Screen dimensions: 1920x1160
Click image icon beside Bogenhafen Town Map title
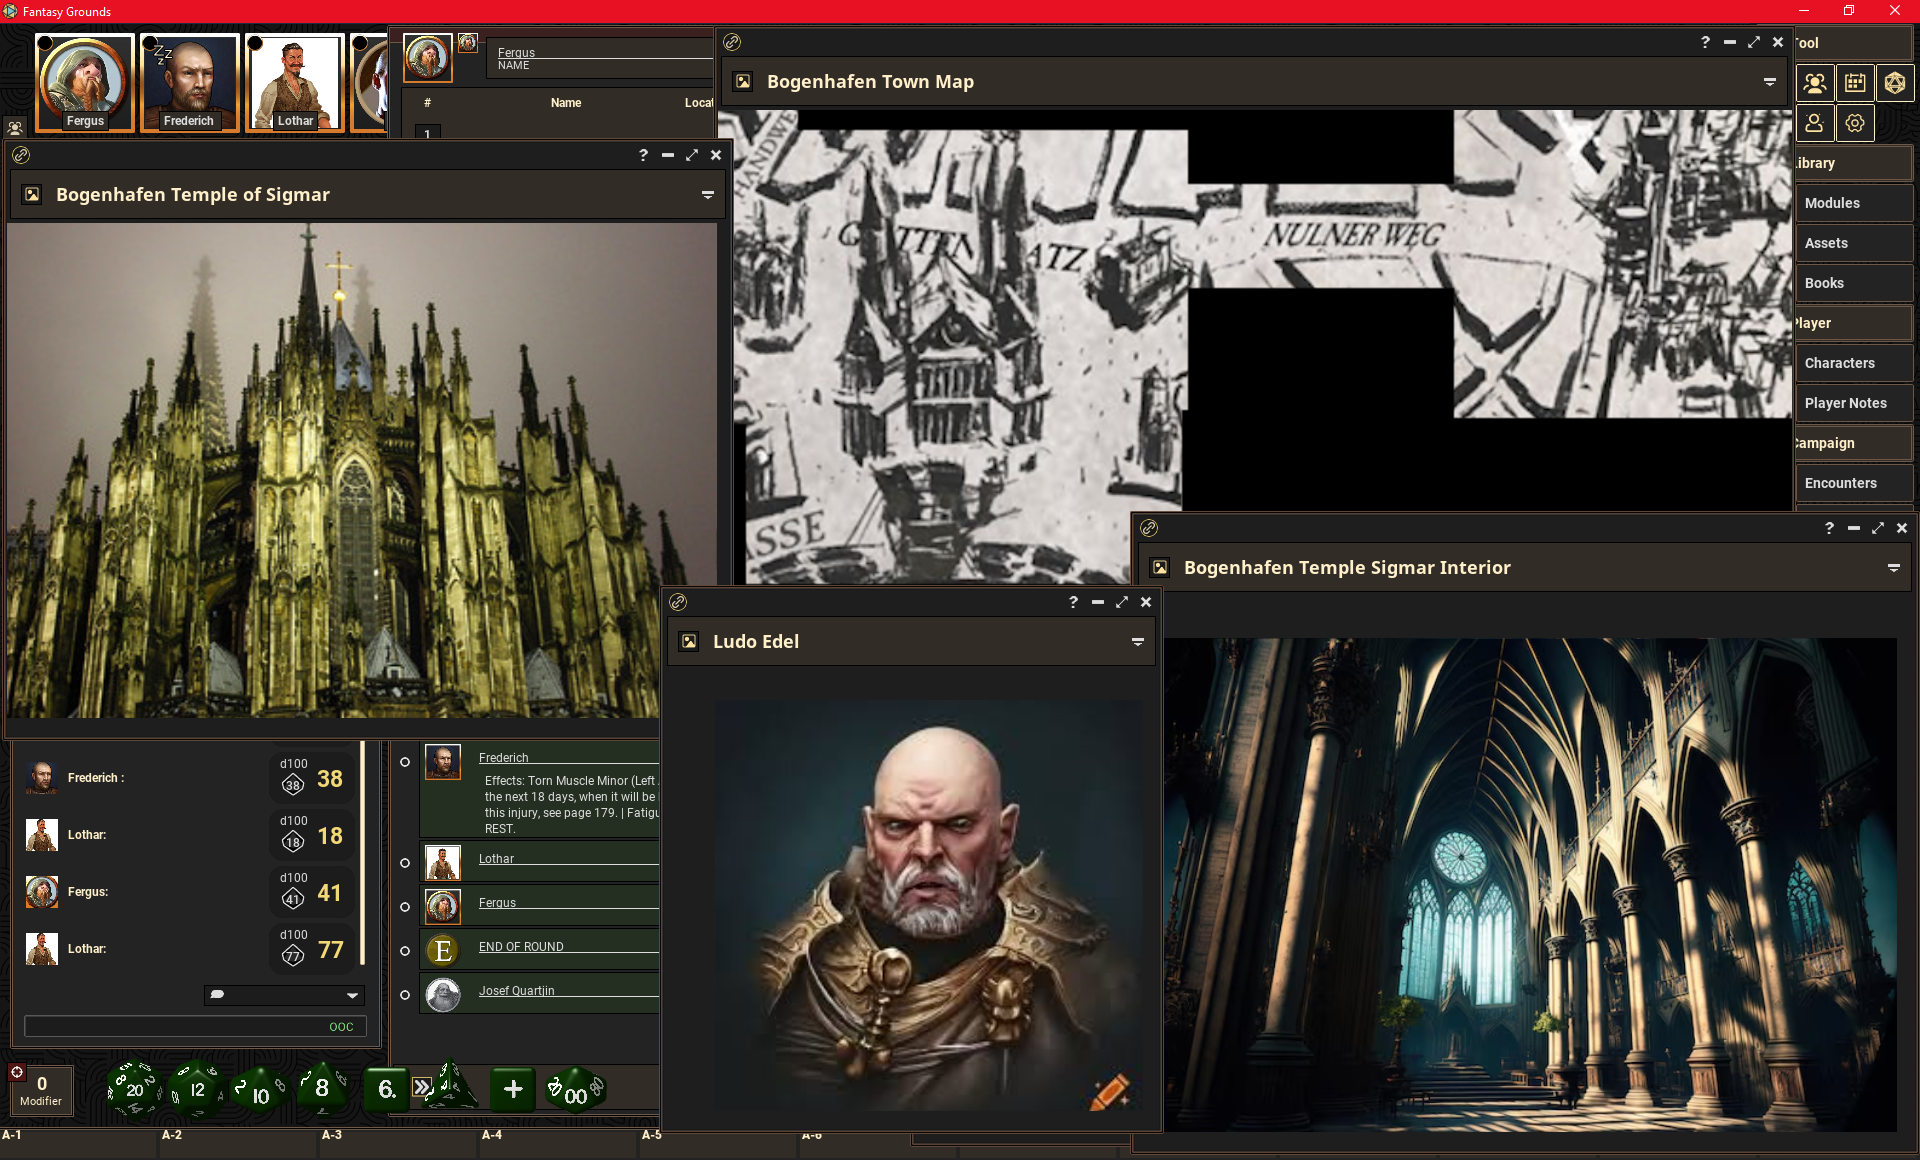[743, 82]
